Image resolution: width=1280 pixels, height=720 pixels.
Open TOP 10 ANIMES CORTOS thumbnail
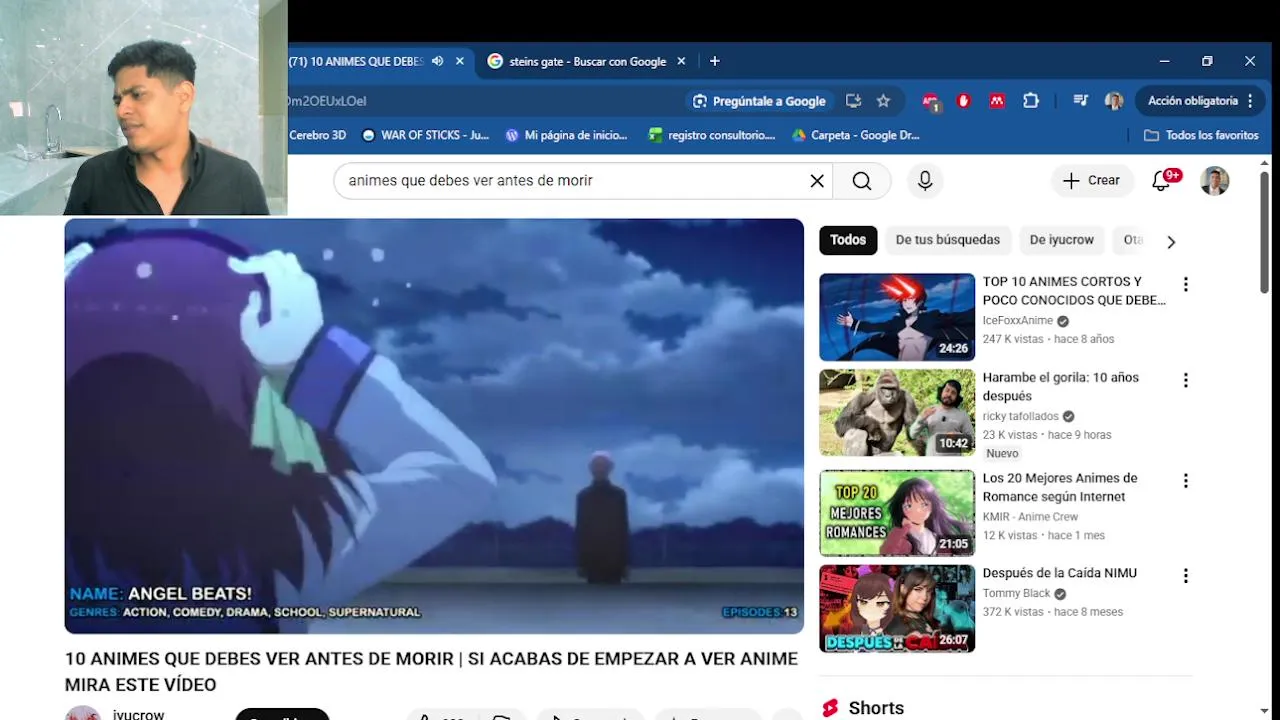click(x=897, y=317)
